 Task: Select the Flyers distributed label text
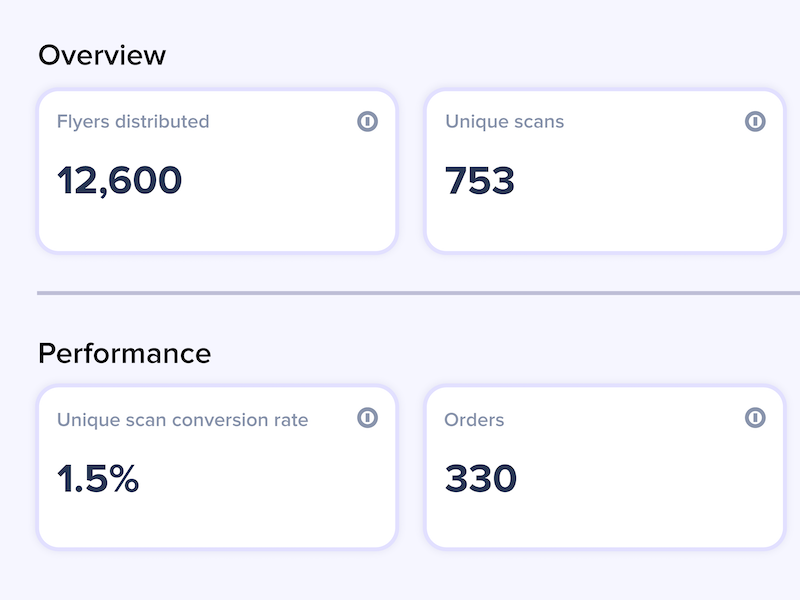tap(133, 122)
